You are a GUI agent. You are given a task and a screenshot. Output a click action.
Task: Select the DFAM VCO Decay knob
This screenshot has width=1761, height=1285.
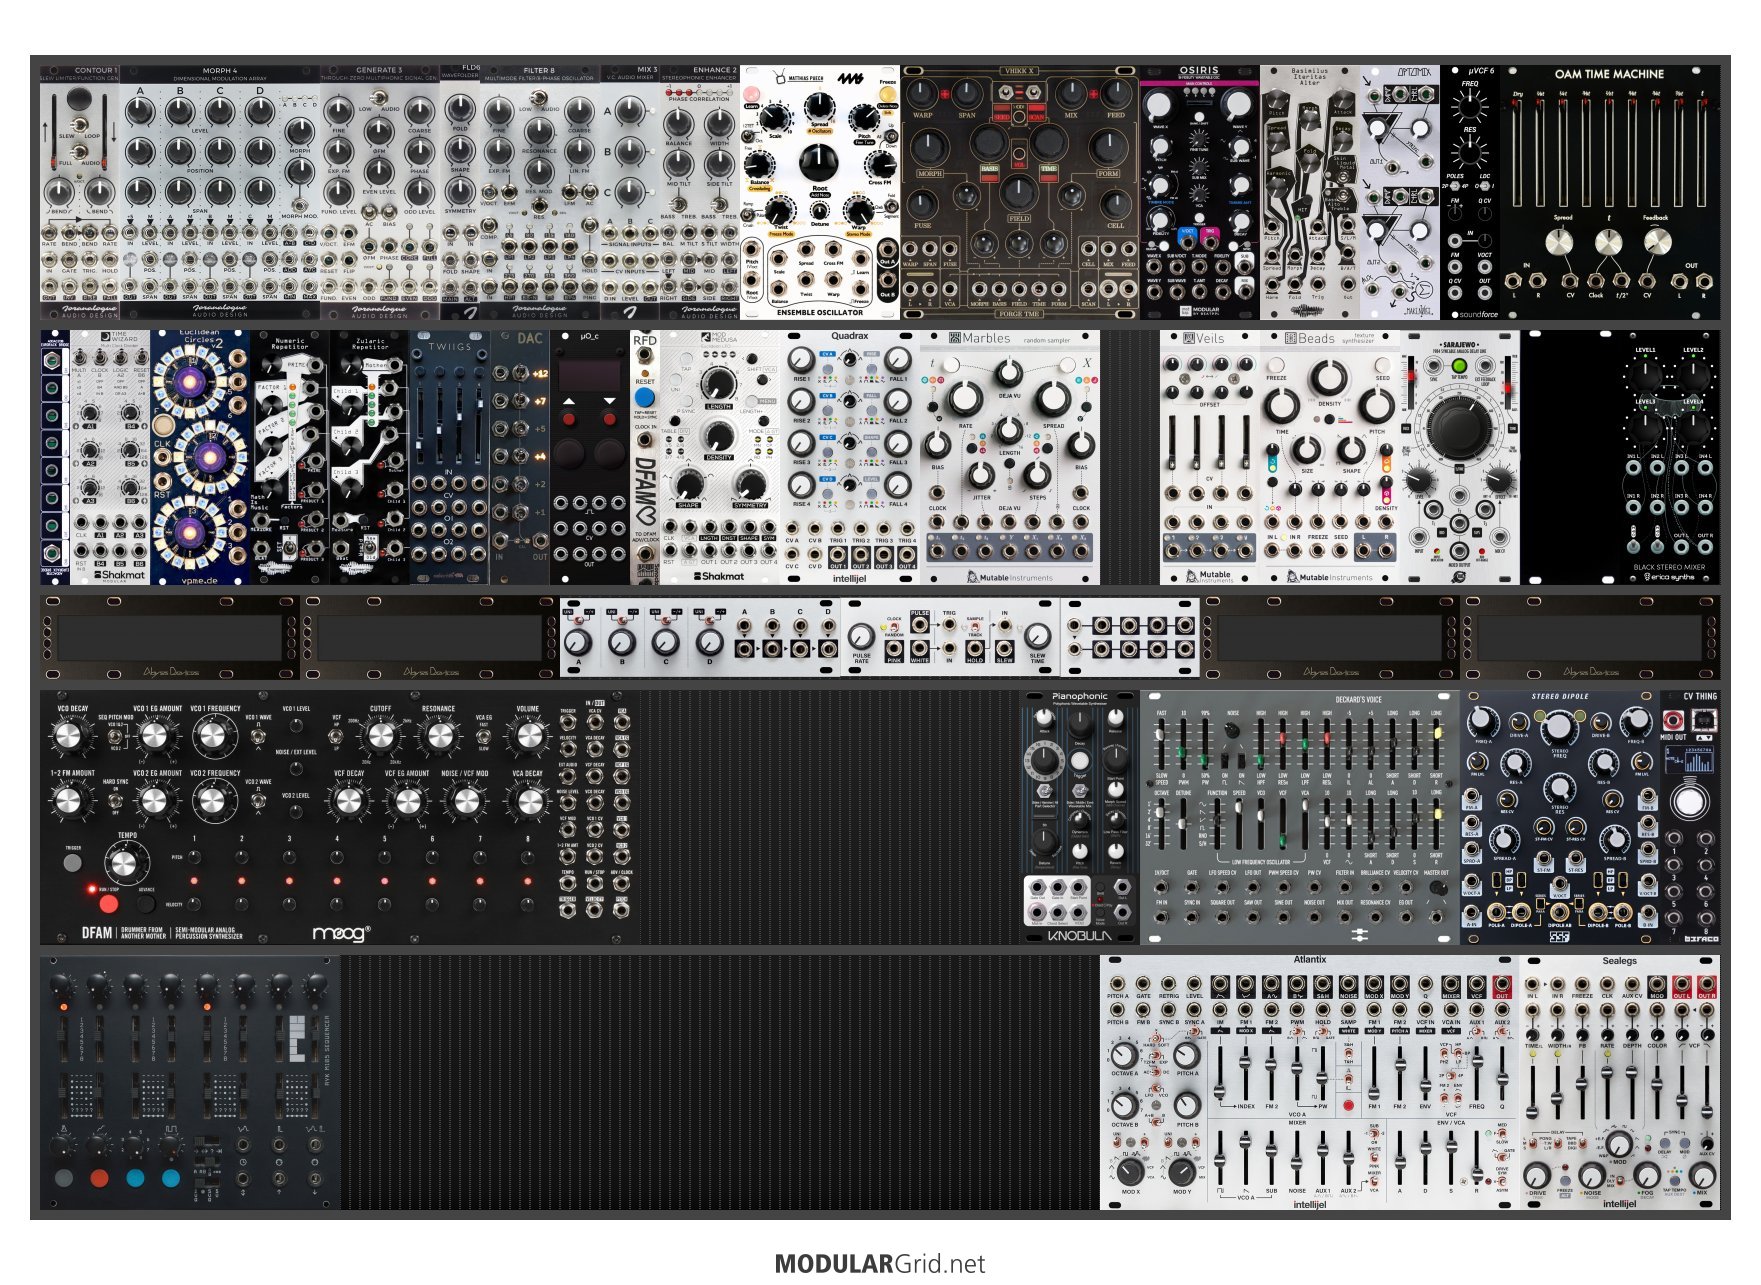tap(67, 737)
